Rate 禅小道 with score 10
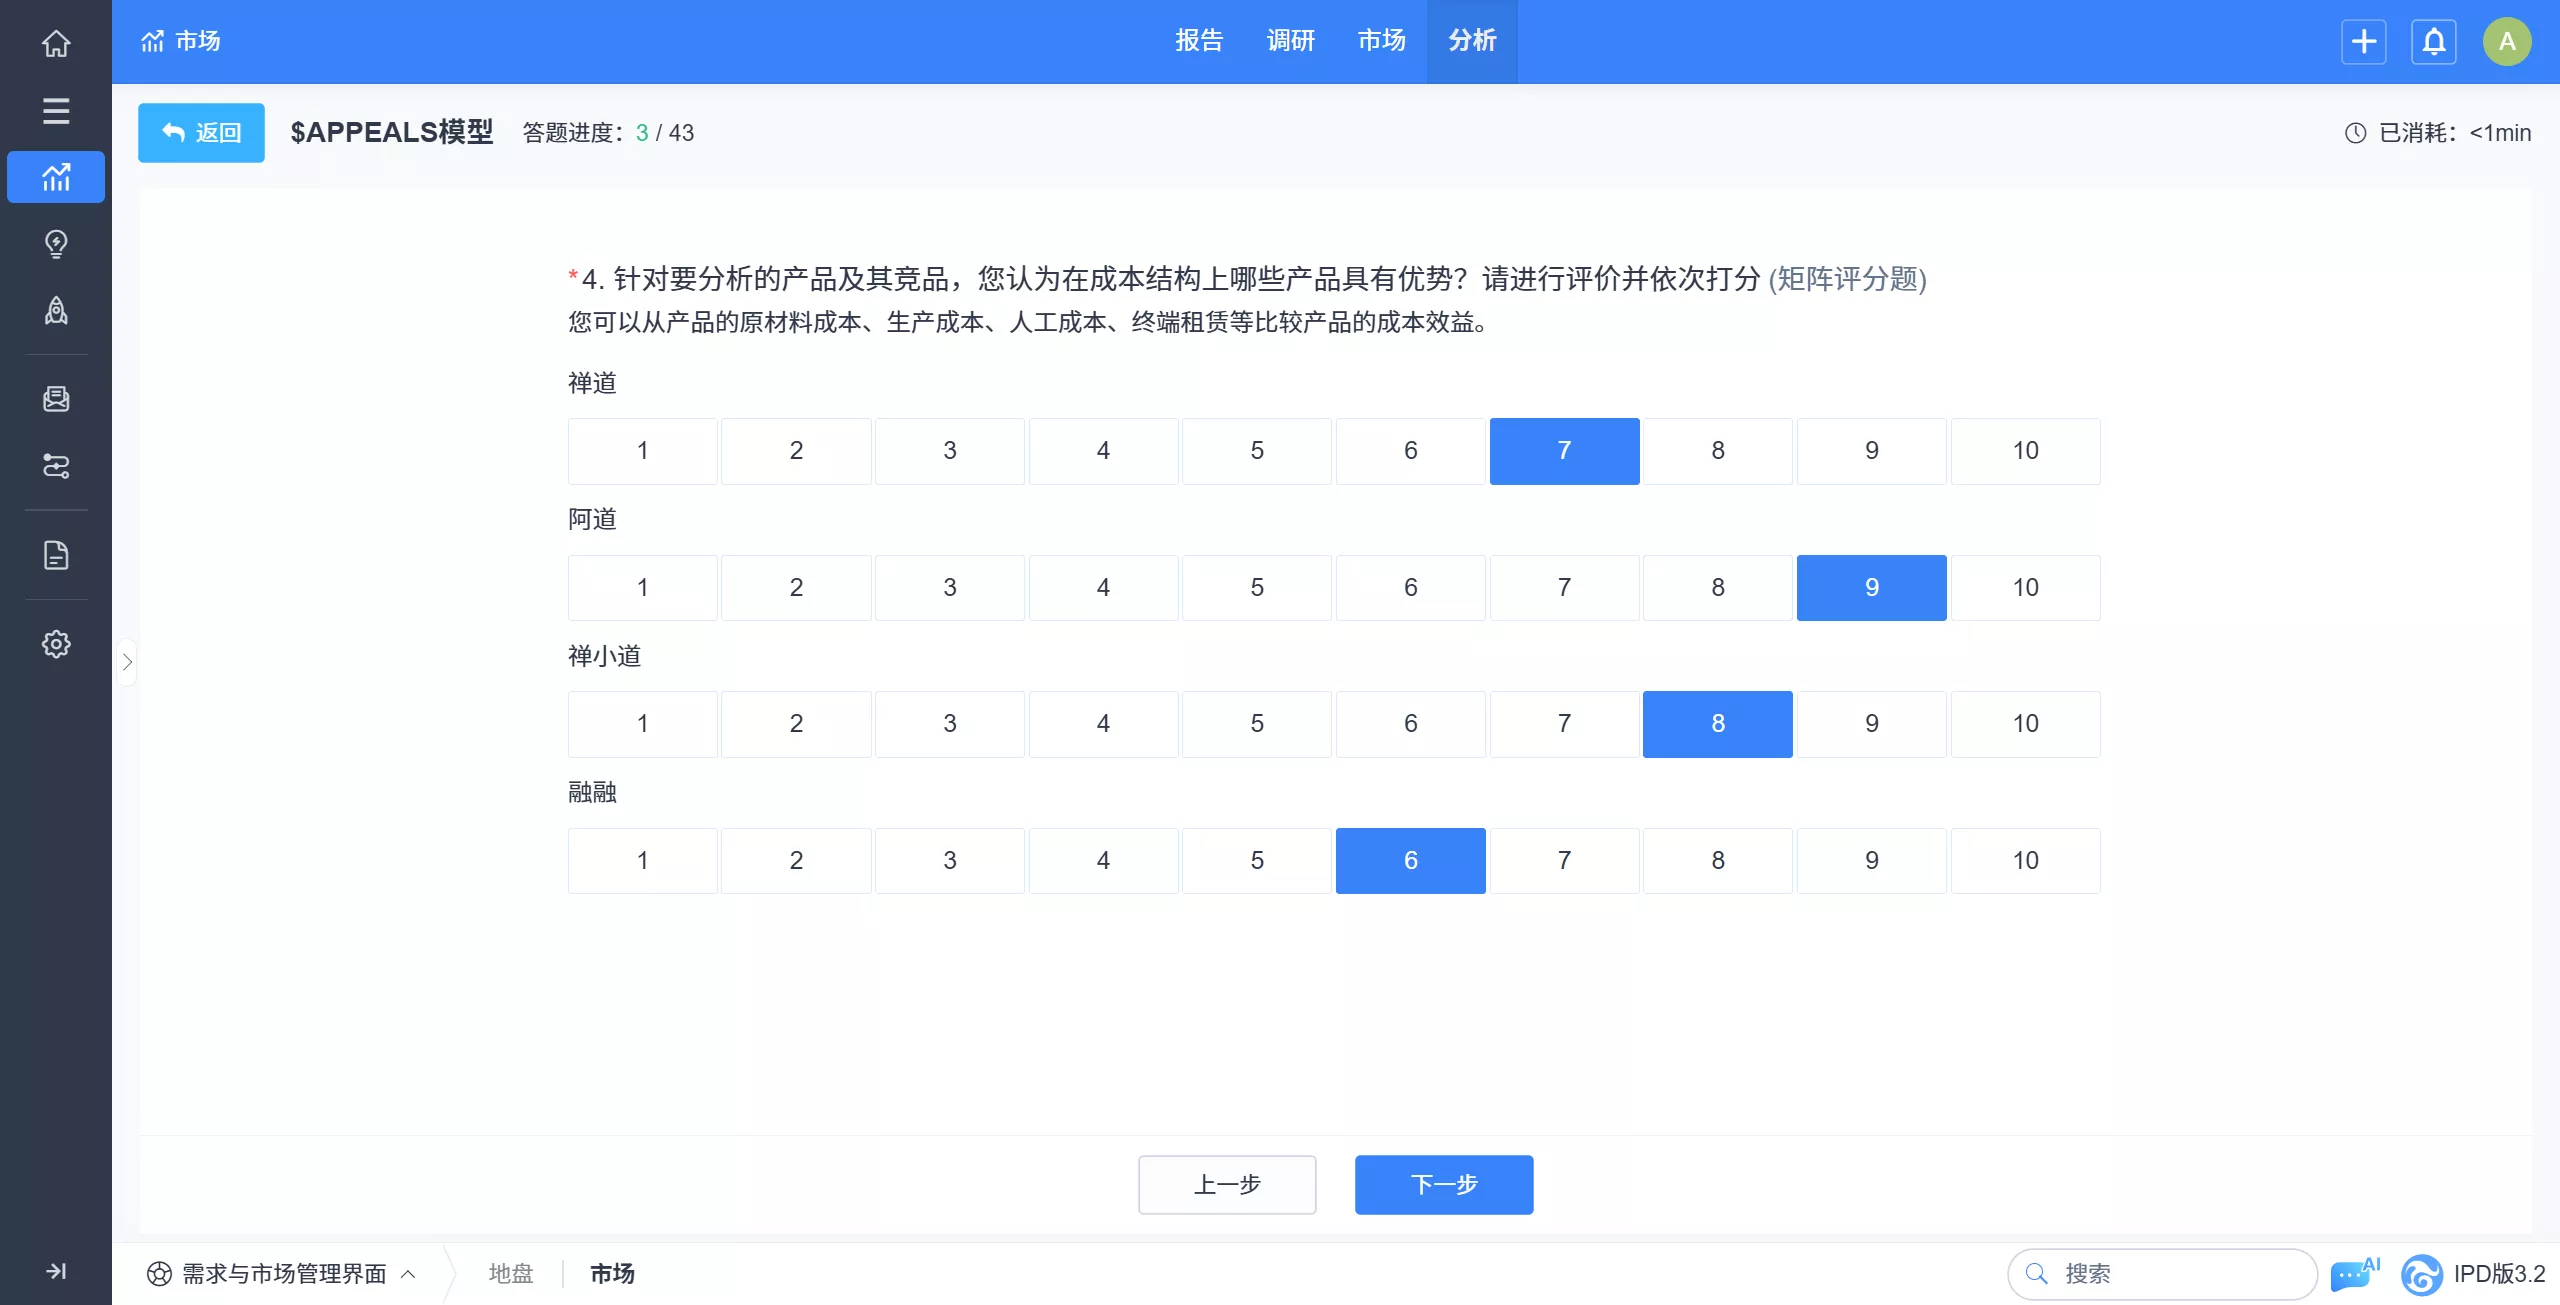The width and height of the screenshot is (2560, 1305). [x=2025, y=724]
